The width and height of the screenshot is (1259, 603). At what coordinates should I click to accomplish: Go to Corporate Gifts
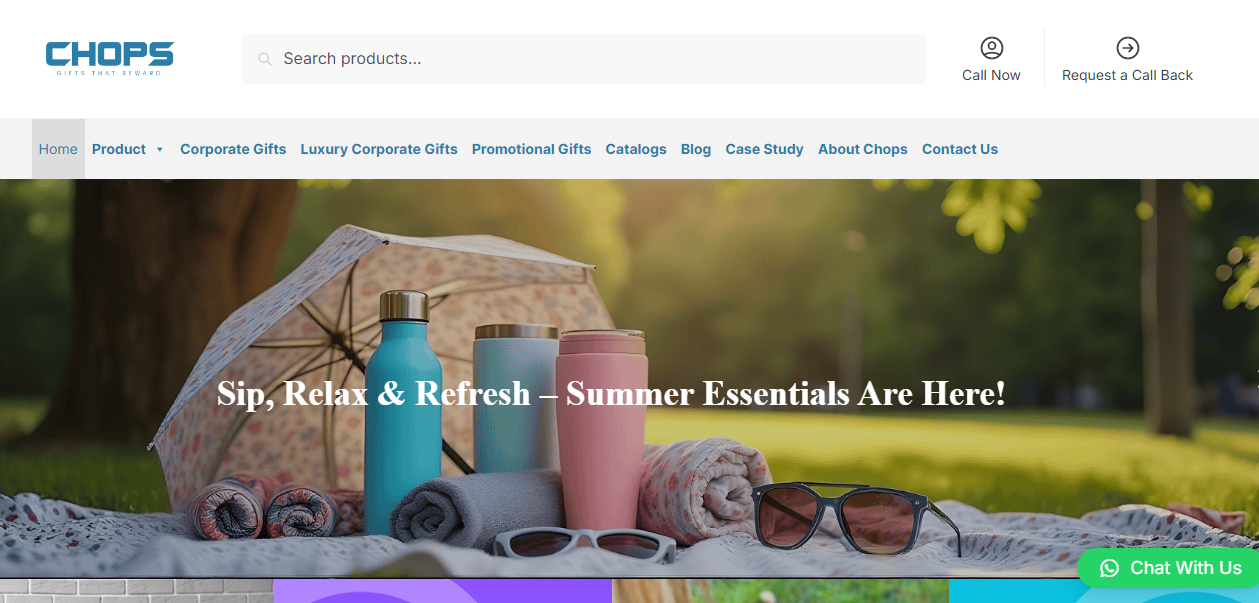coord(233,149)
